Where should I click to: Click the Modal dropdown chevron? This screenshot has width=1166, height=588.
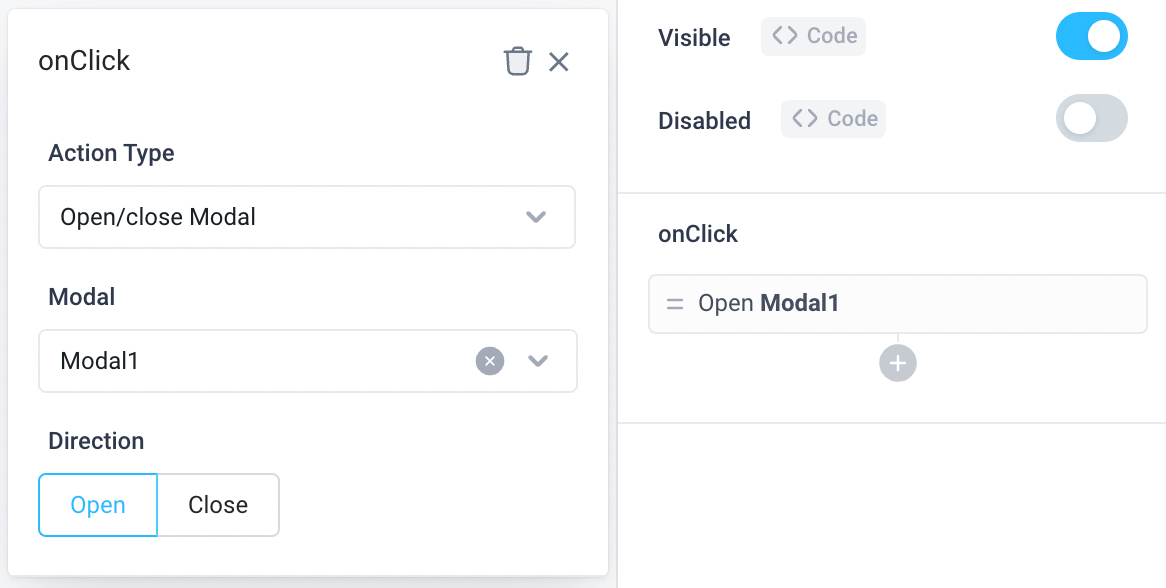(x=538, y=361)
